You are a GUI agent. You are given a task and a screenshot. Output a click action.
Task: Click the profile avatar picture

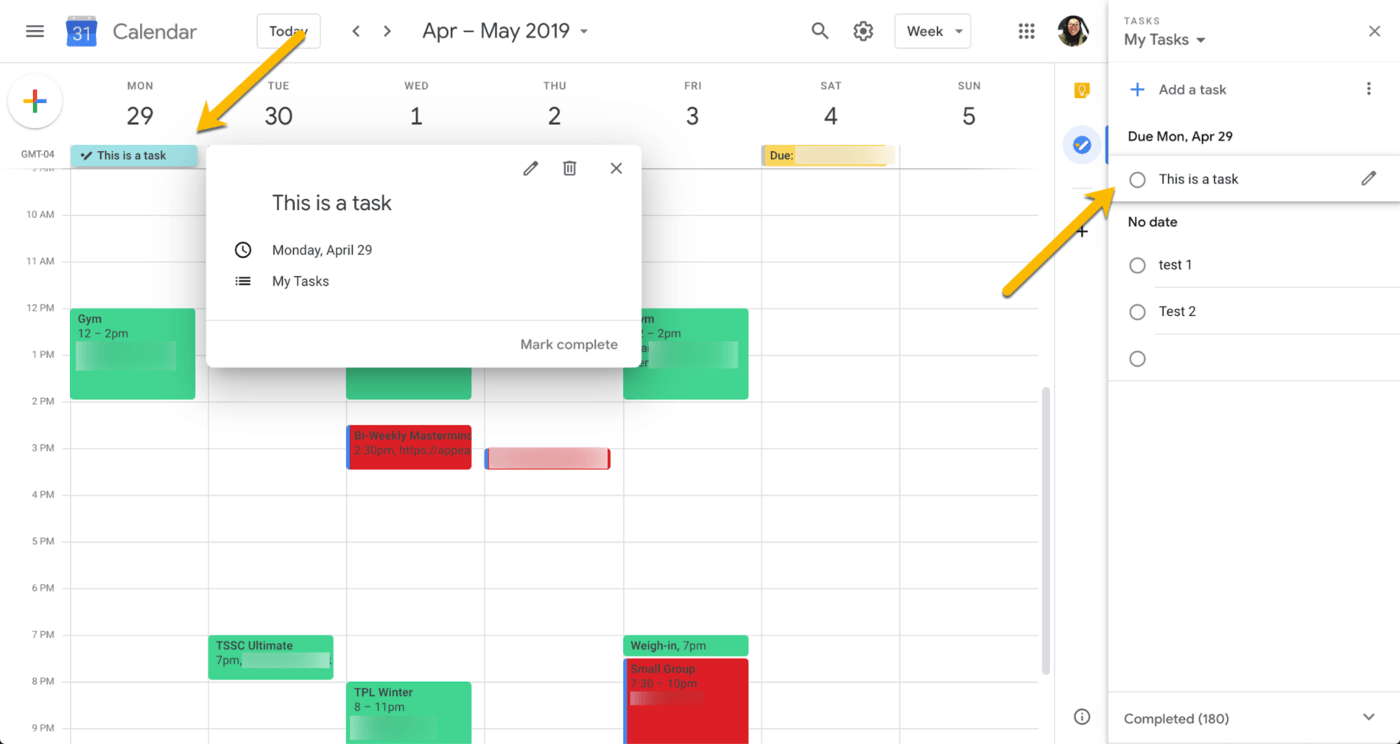pyautogui.click(x=1073, y=31)
